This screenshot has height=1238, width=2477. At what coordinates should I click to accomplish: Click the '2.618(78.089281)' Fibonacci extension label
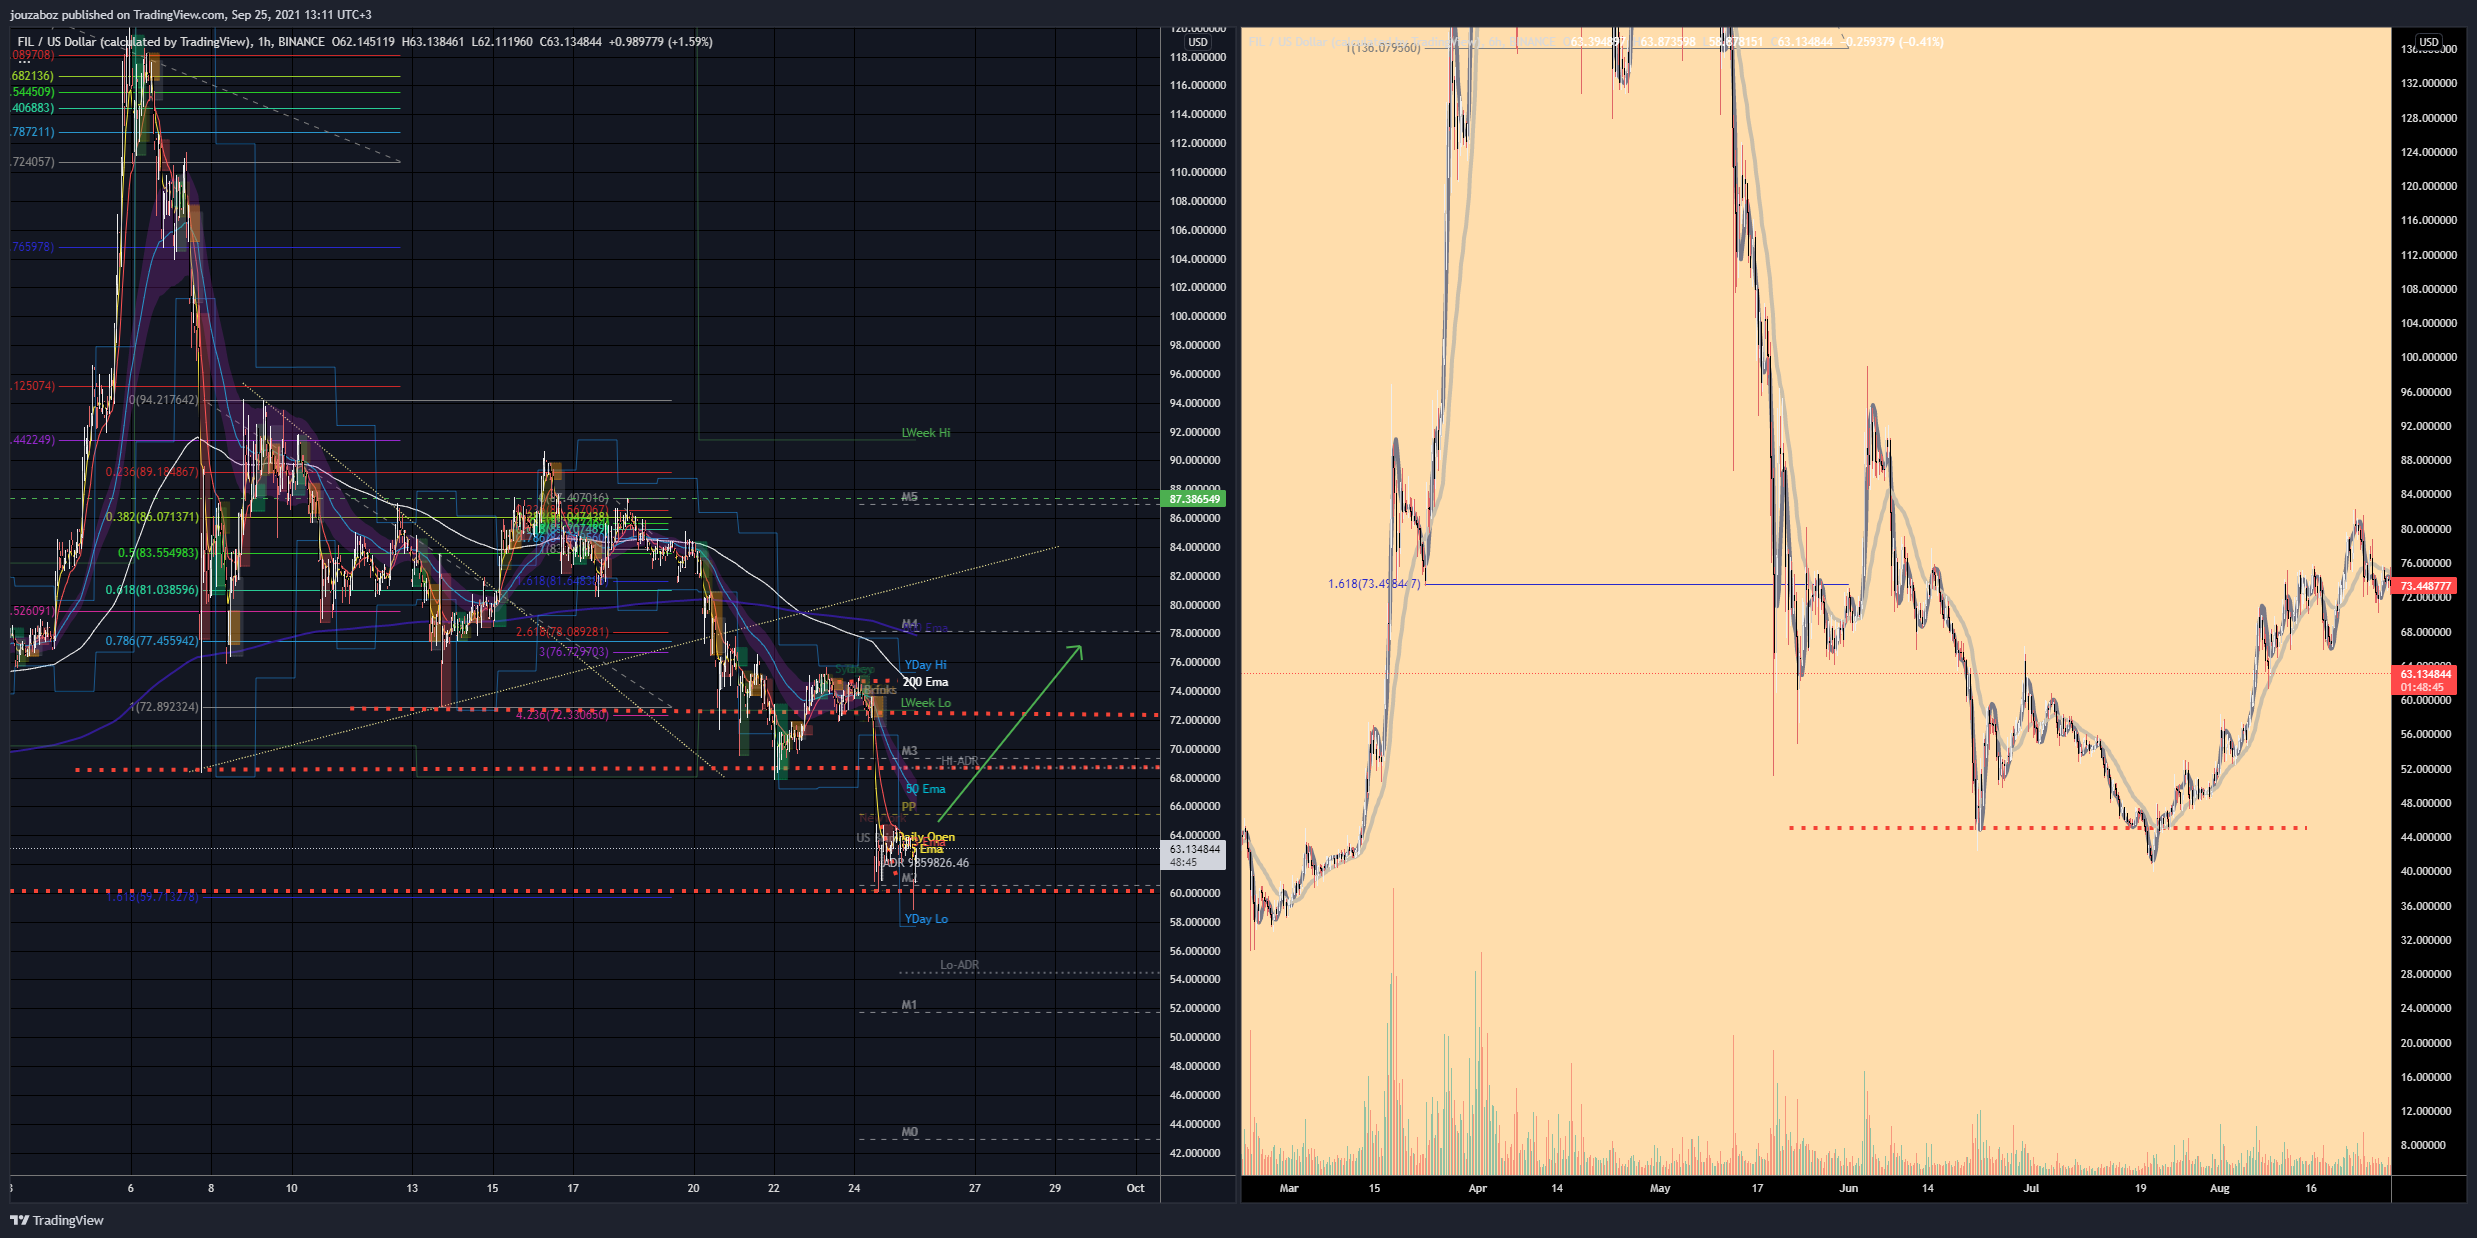pyautogui.click(x=562, y=632)
